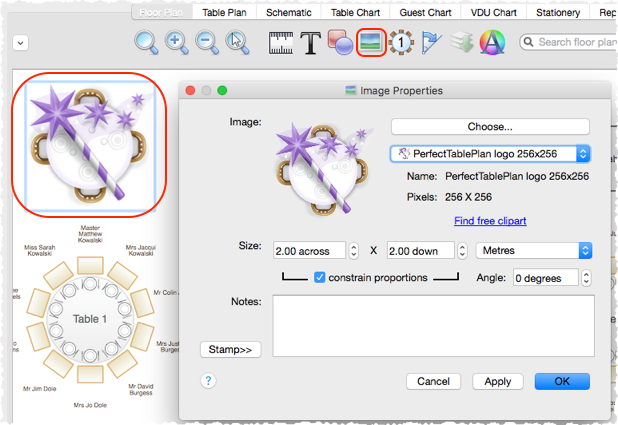Select the magnifier zoom tool
618x425 pixels.
click(x=146, y=42)
